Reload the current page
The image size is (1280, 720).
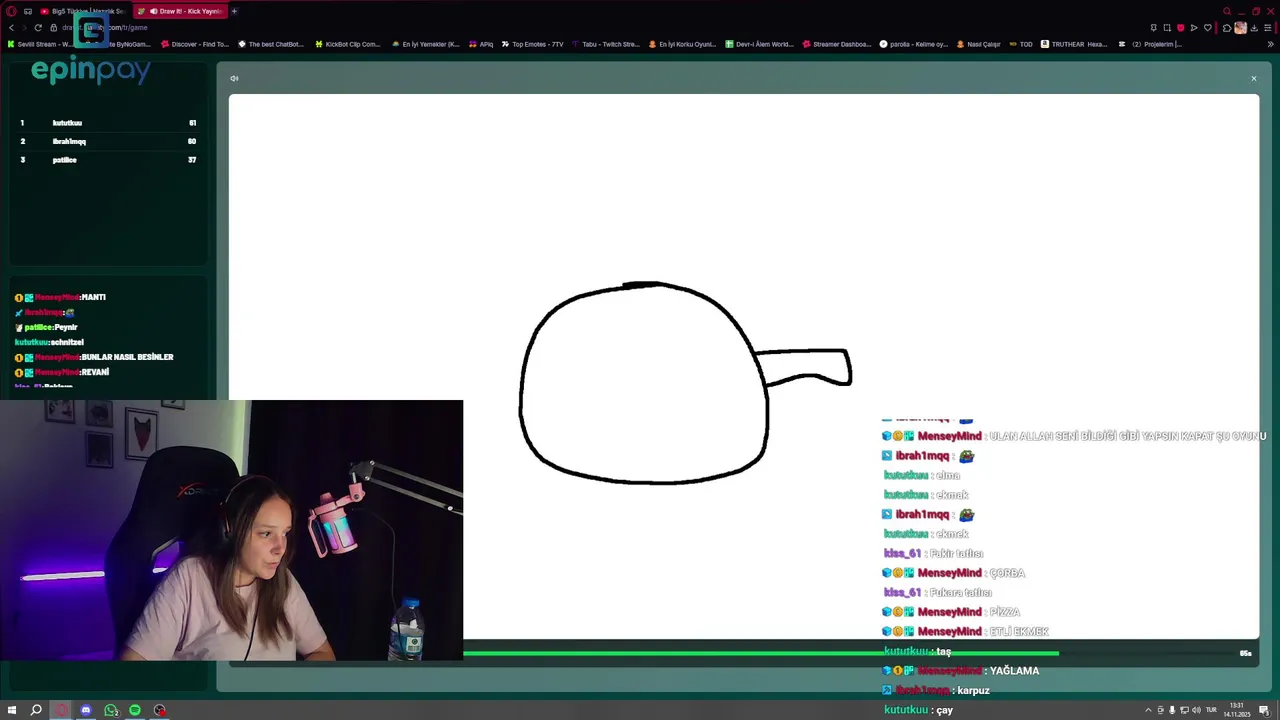38,28
